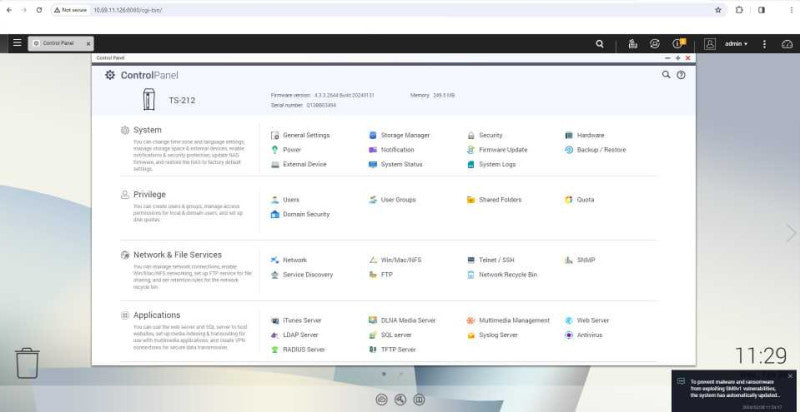800x412 pixels.
Task: Open Domain Security
Action: pos(300,214)
